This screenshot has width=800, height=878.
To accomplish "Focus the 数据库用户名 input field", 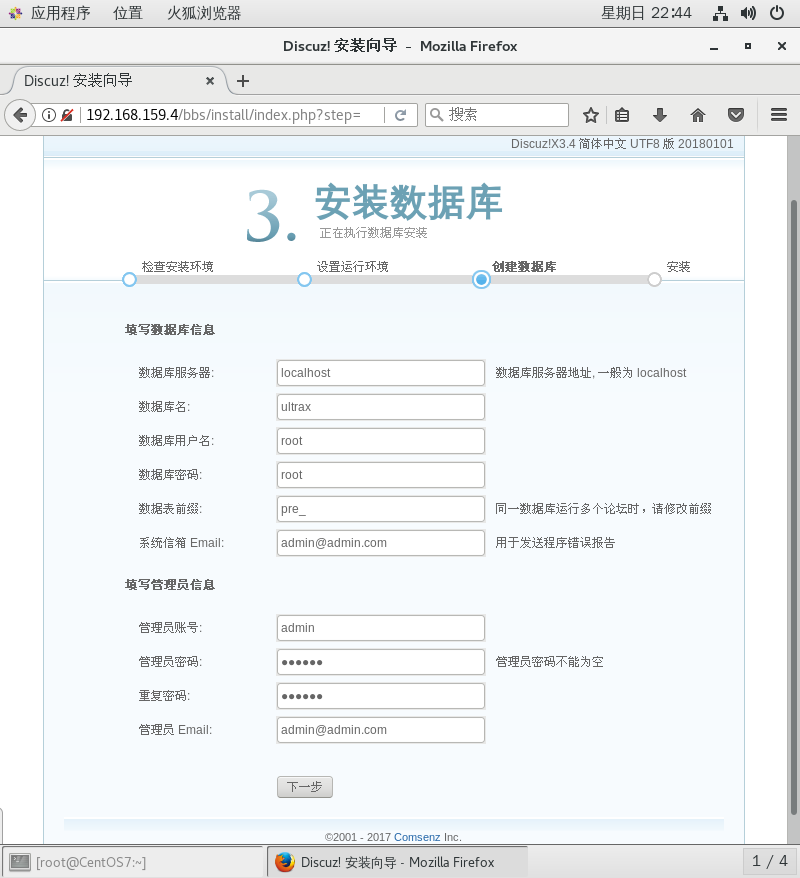I will [x=381, y=441].
